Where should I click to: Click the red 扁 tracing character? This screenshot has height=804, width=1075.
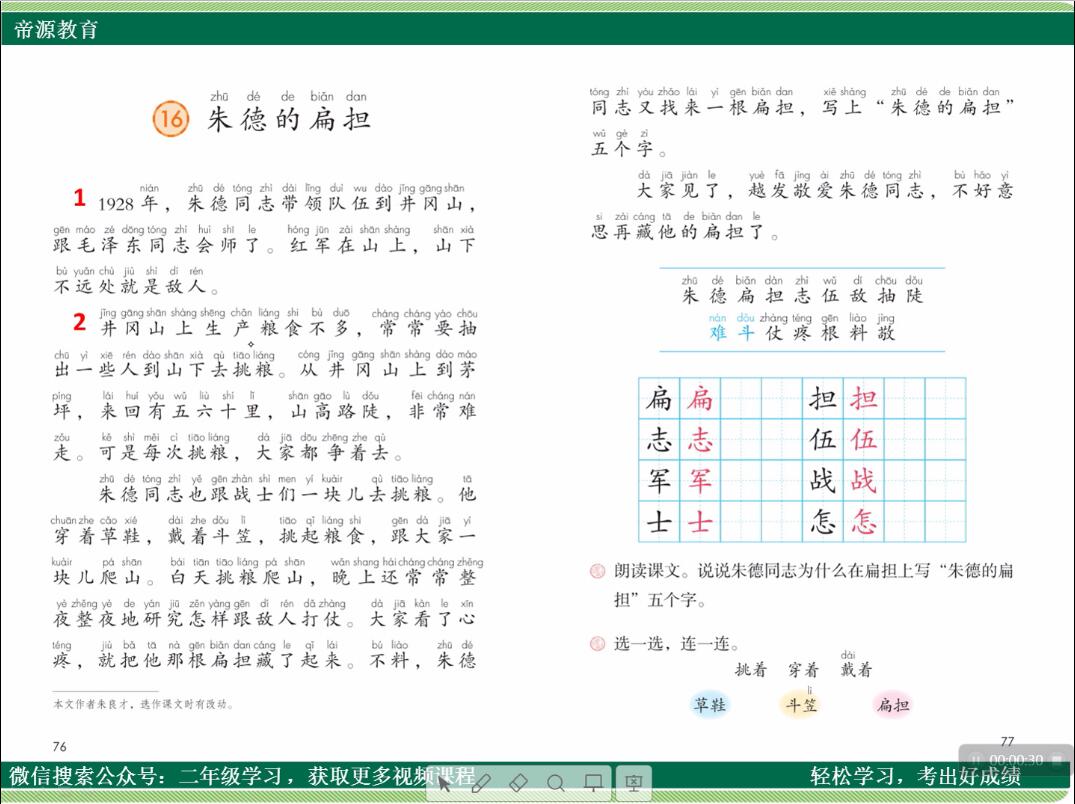(x=700, y=398)
